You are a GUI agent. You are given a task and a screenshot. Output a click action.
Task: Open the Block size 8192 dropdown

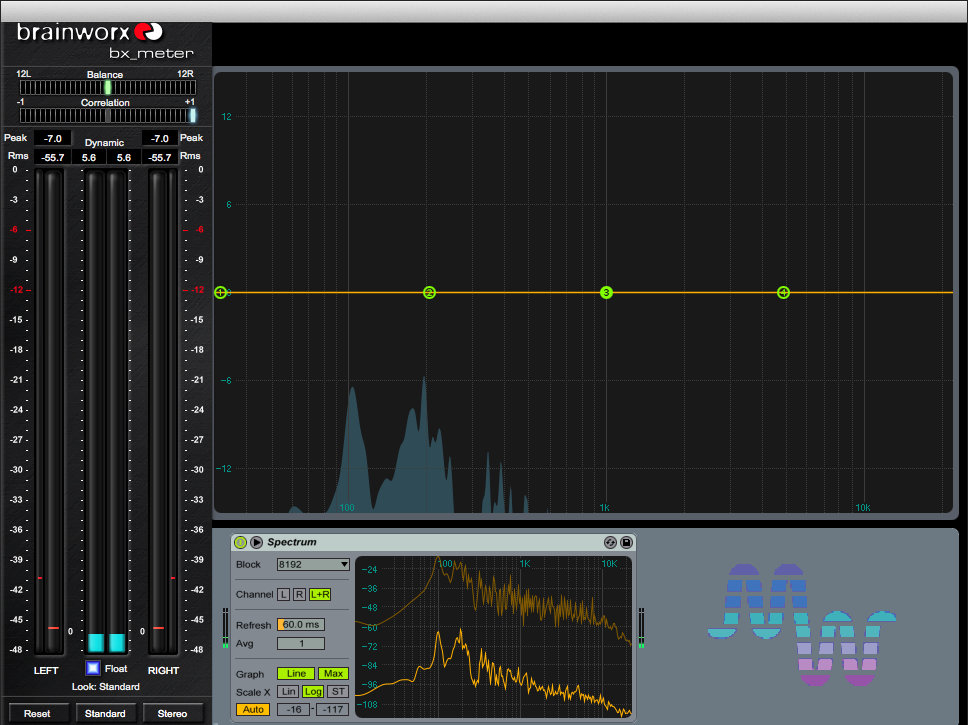[313, 564]
